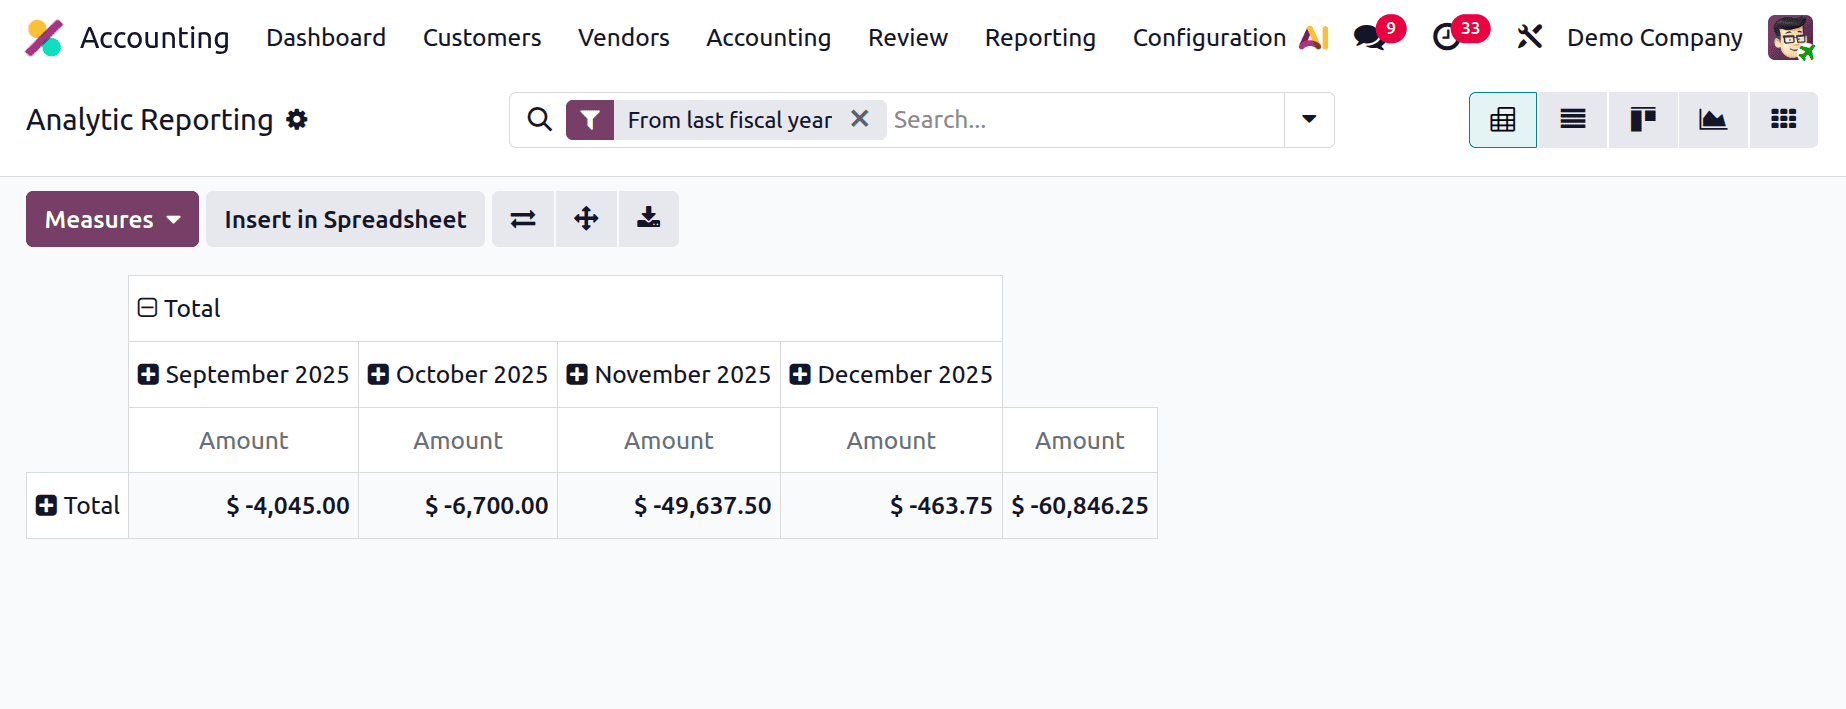The height and width of the screenshot is (709, 1846).
Task: Click the $ -60,846.25 grand total cell
Action: pyautogui.click(x=1080, y=506)
